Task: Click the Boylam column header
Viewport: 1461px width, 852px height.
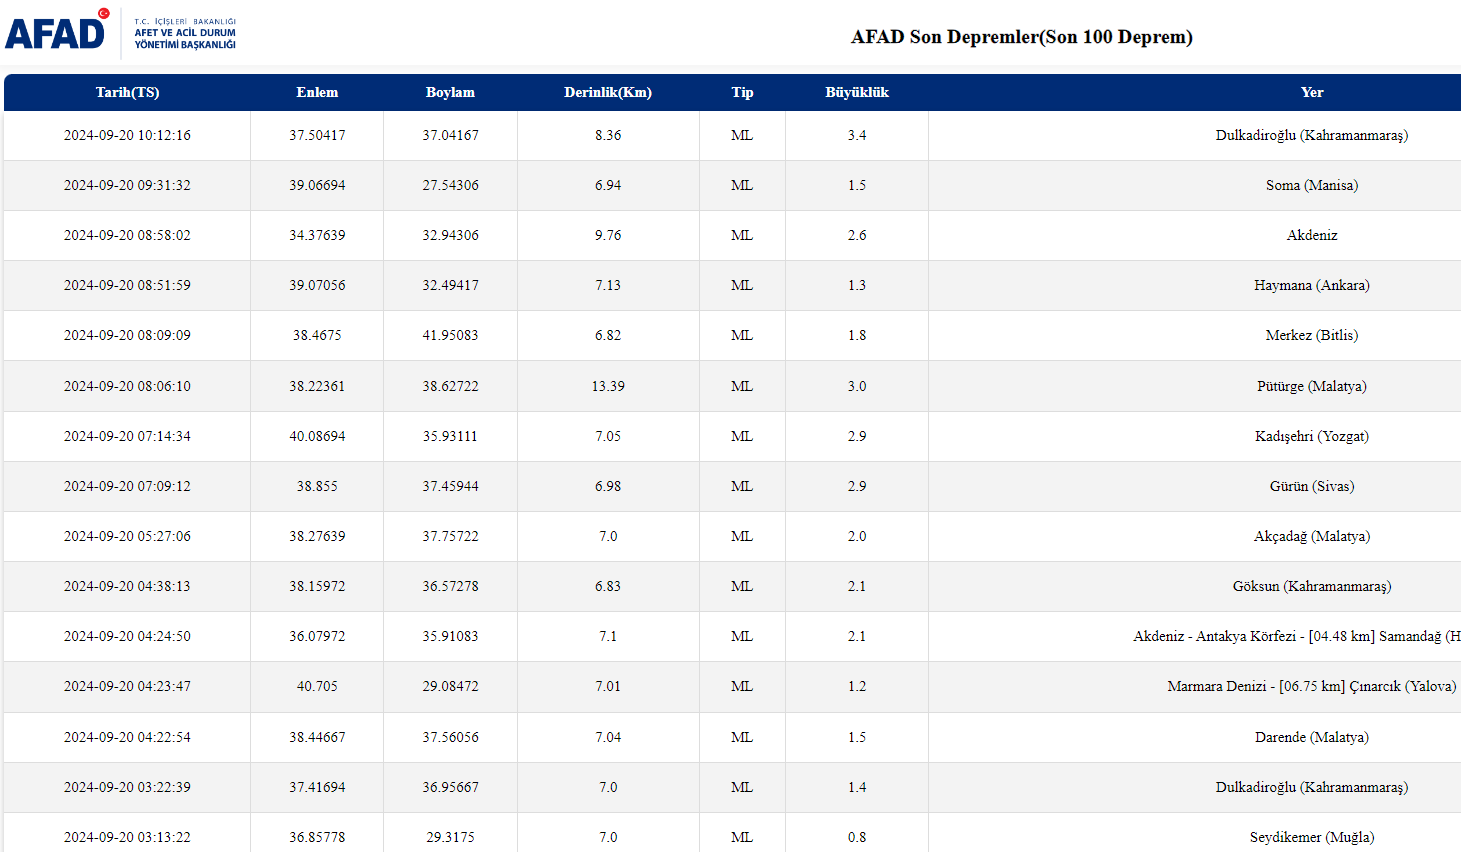Action: [x=450, y=92]
